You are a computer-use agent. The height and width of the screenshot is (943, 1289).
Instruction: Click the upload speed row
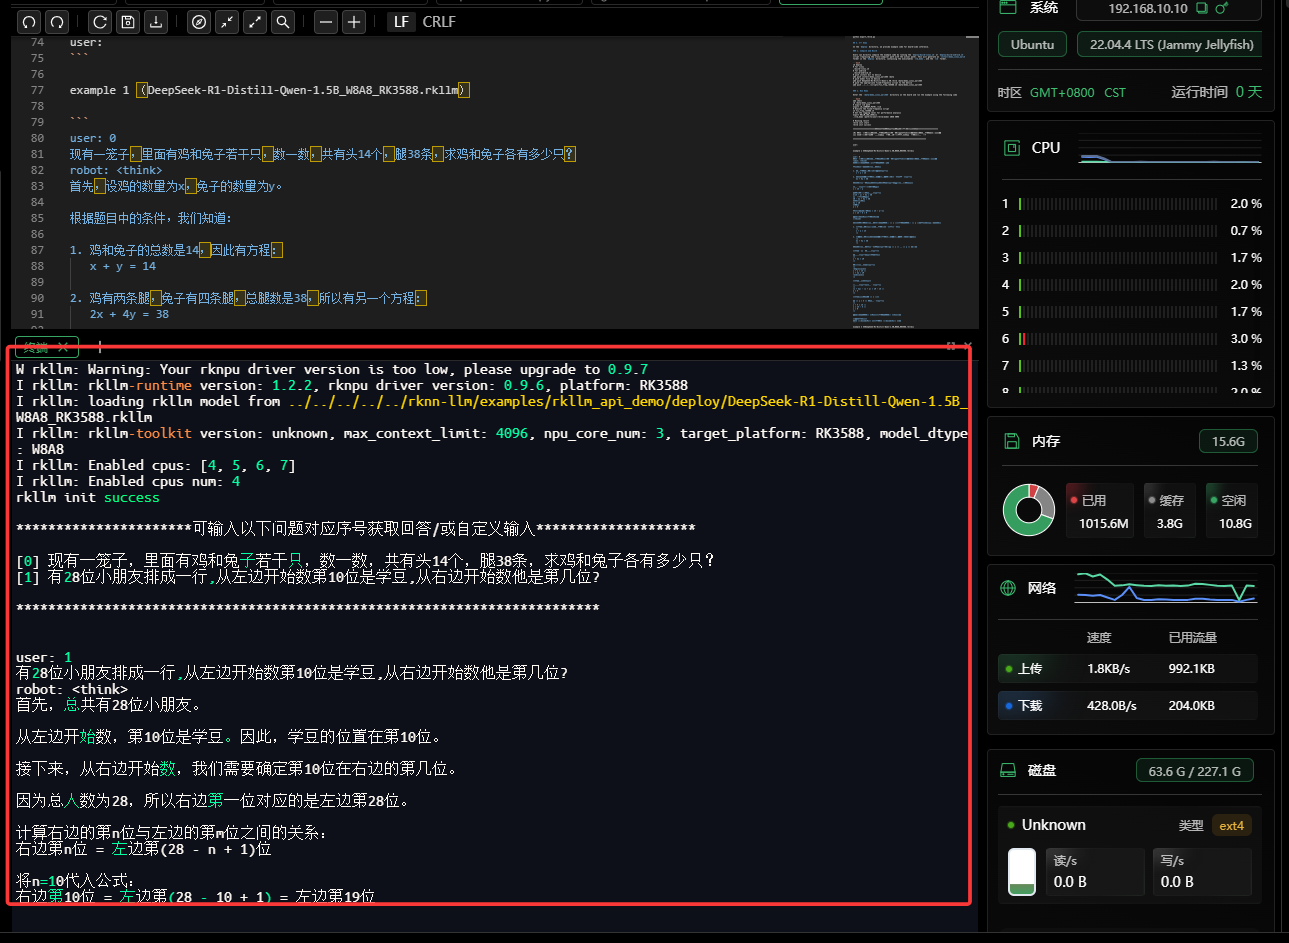pos(1127,669)
